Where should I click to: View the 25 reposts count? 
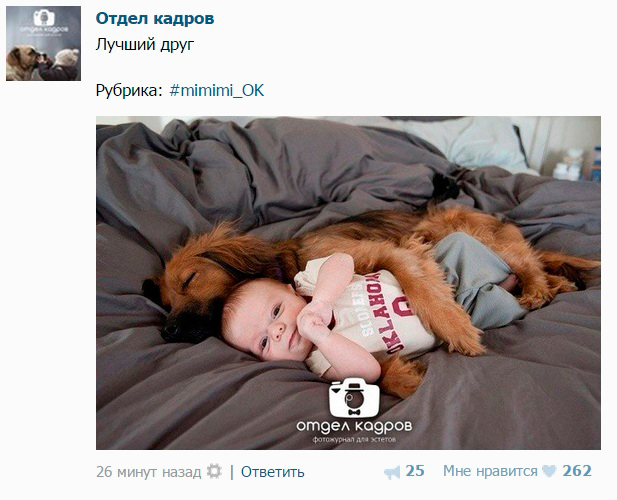pyautogui.click(x=415, y=471)
